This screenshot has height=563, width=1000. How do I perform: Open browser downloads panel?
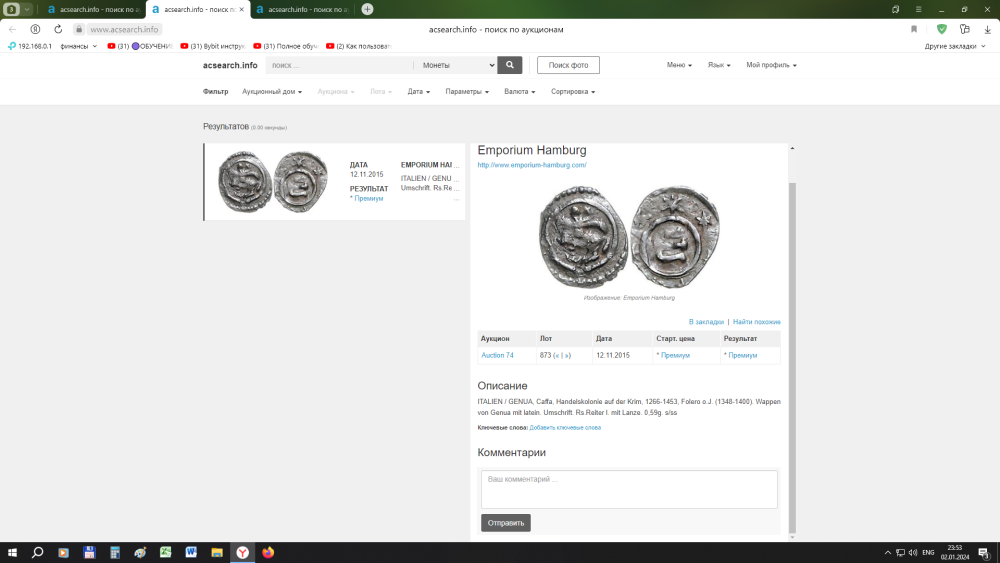click(x=987, y=29)
